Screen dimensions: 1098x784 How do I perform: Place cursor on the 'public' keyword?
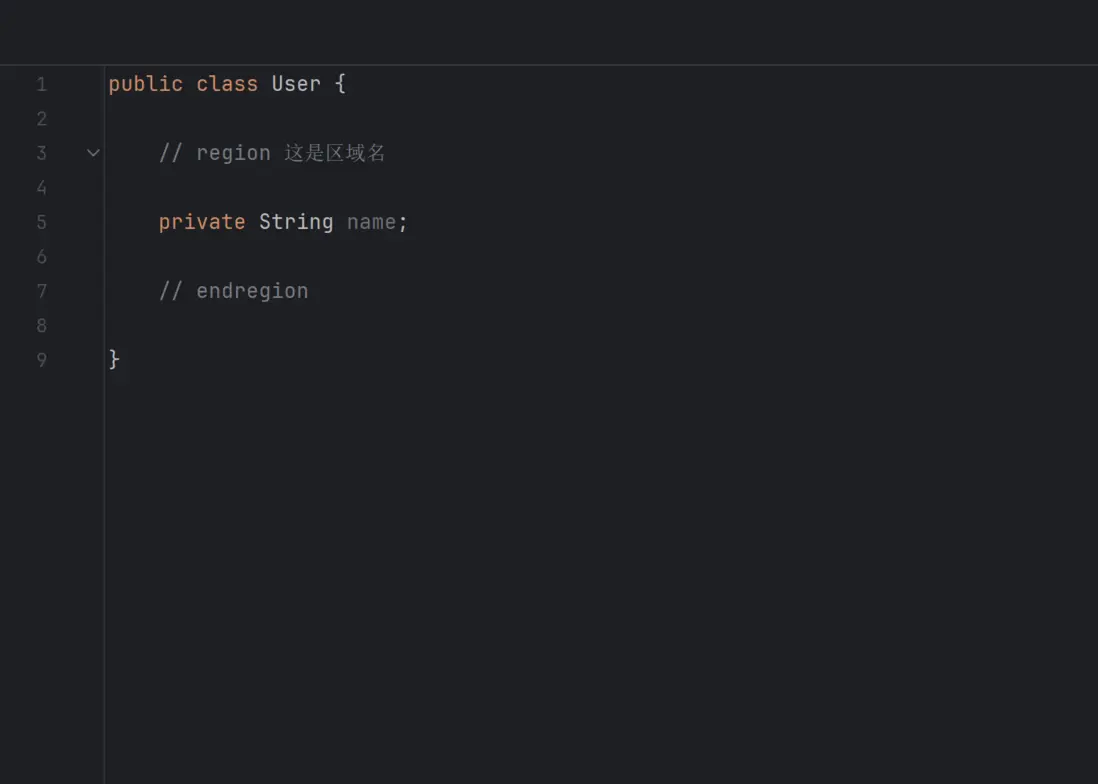point(145,84)
